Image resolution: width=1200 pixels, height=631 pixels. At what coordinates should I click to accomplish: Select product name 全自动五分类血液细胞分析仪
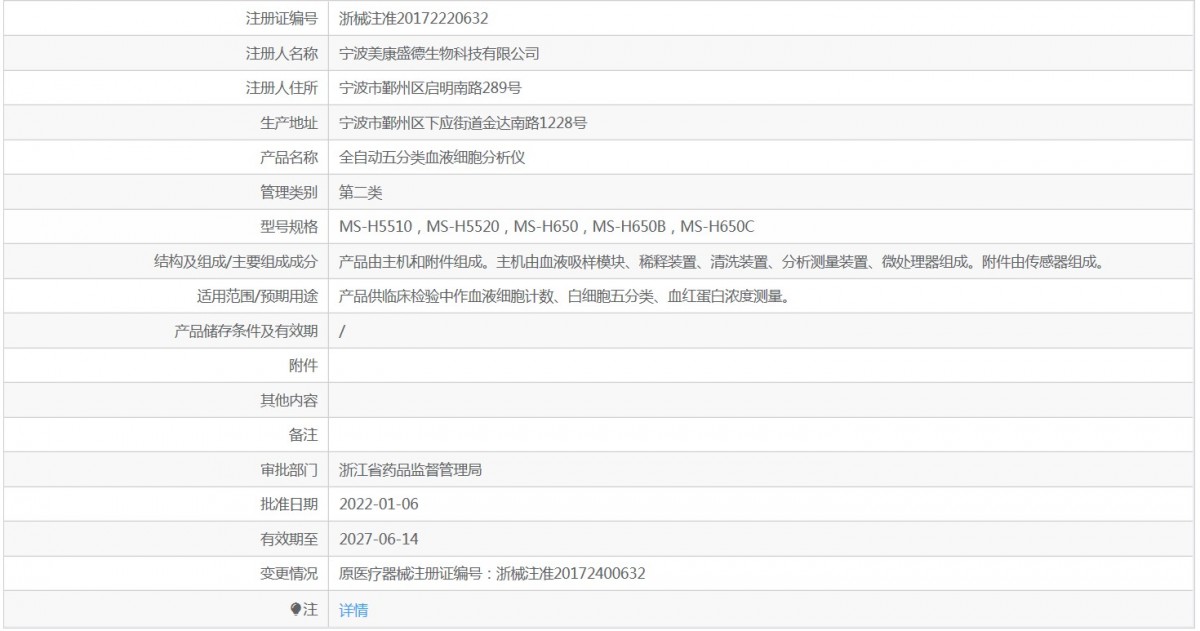pyautogui.click(x=432, y=158)
